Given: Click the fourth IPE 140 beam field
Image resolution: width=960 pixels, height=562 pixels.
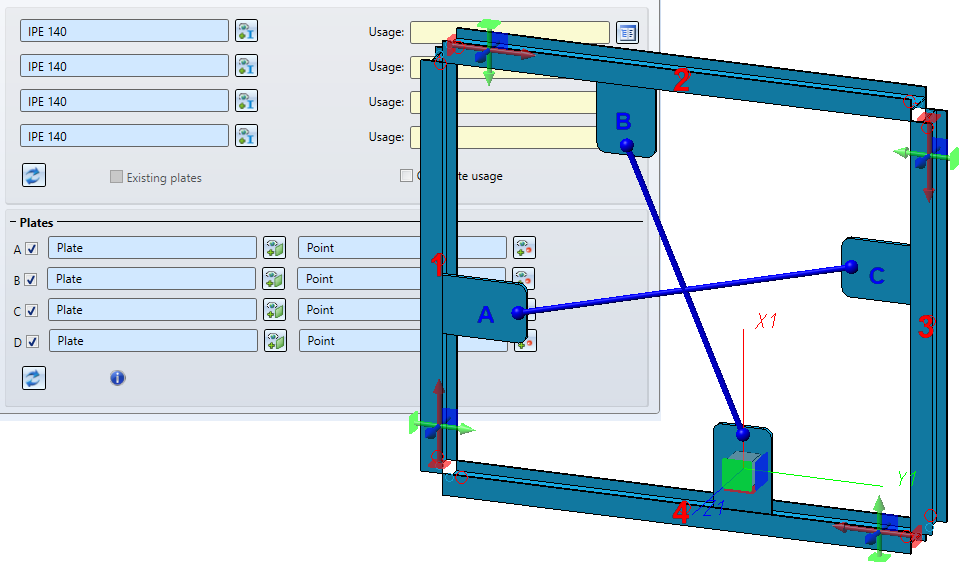Looking at the screenshot, I should tap(124, 136).
